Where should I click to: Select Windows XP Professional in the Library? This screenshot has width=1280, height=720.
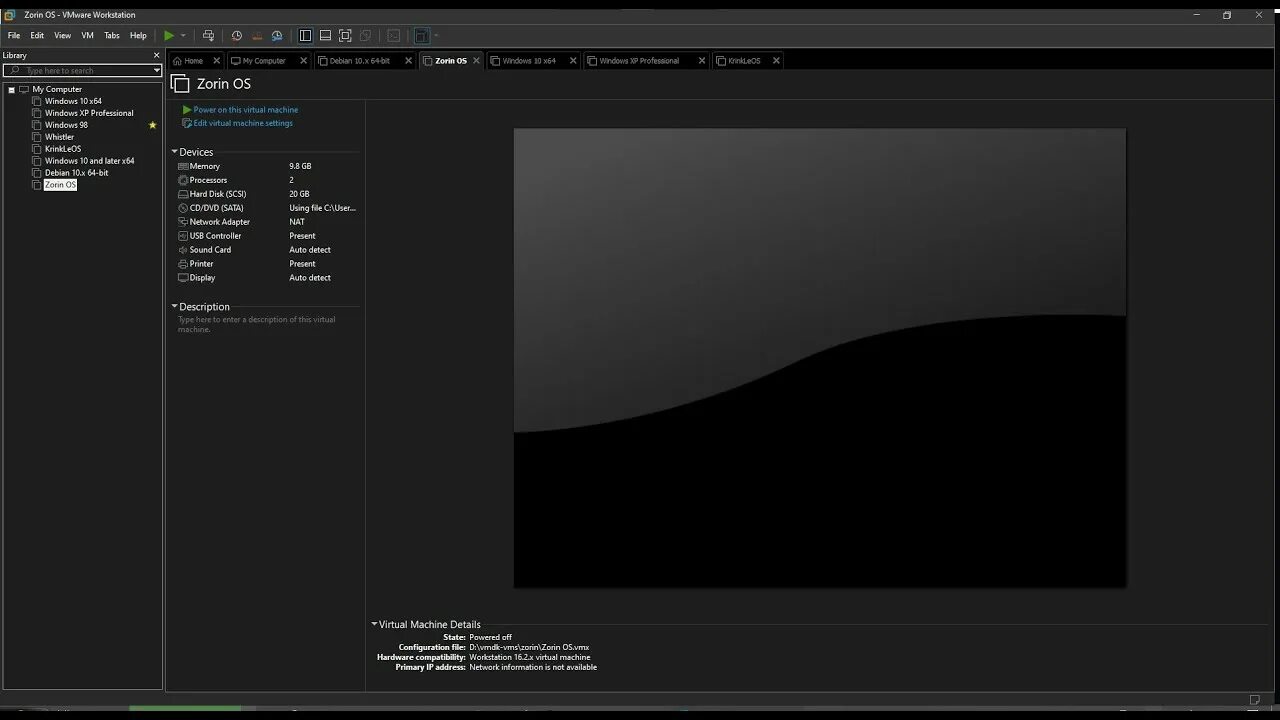point(89,113)
